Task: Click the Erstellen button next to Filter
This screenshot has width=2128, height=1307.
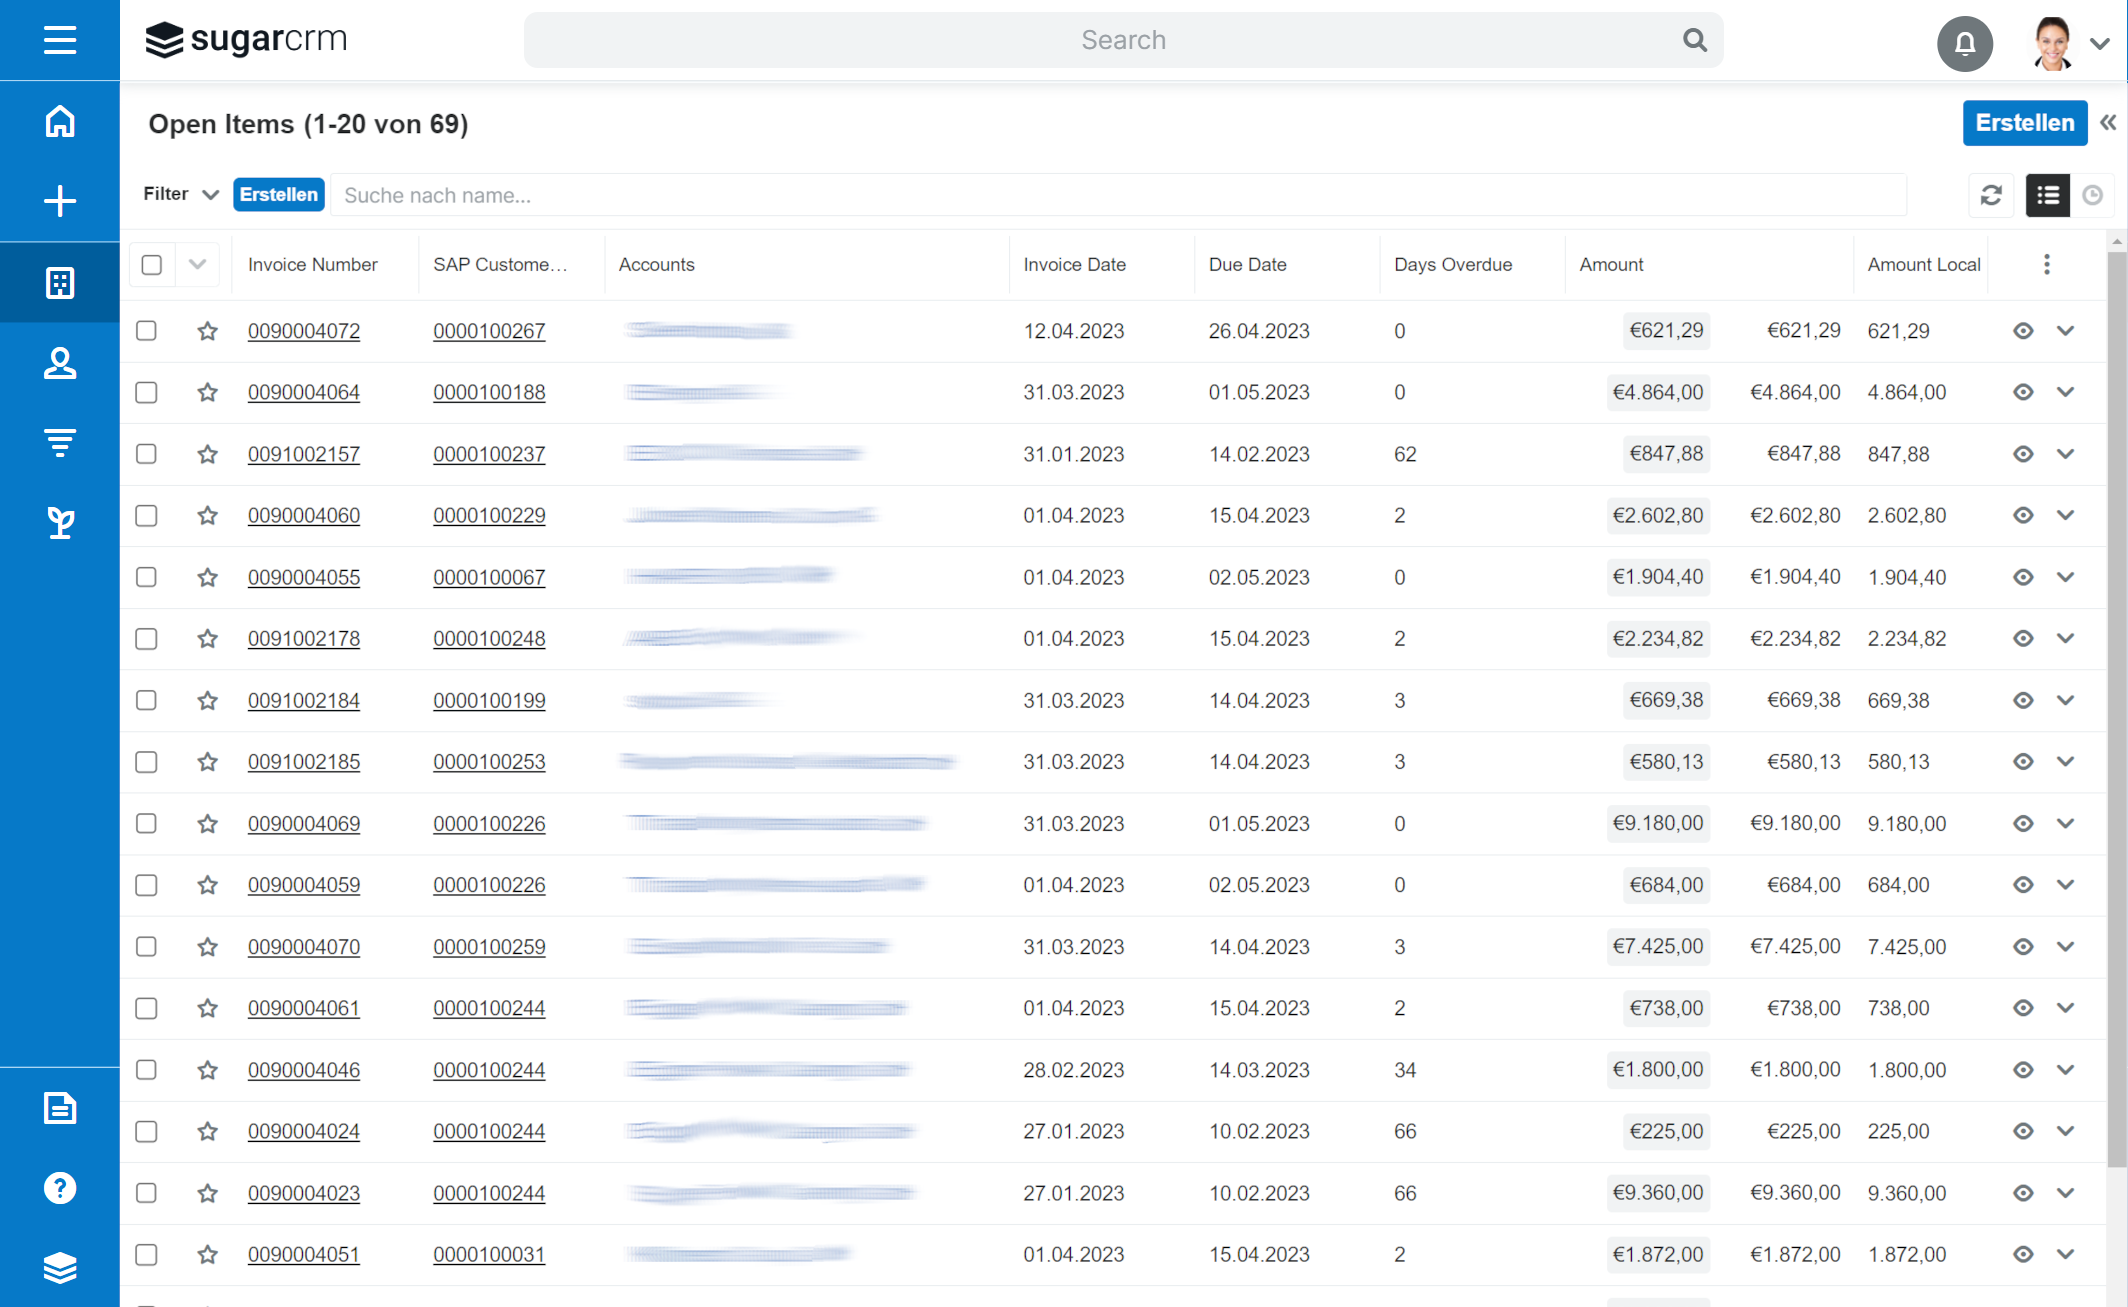Action: click(x=279, y=195)
